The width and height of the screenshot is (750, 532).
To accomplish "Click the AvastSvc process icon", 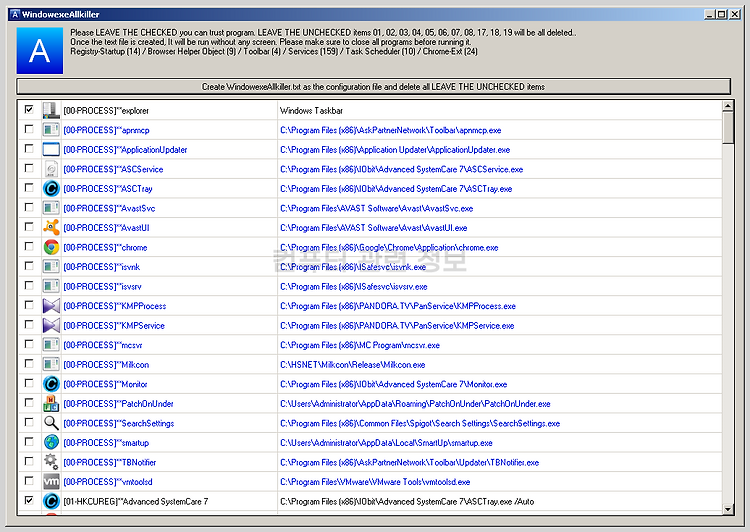I will coord(51,208).
